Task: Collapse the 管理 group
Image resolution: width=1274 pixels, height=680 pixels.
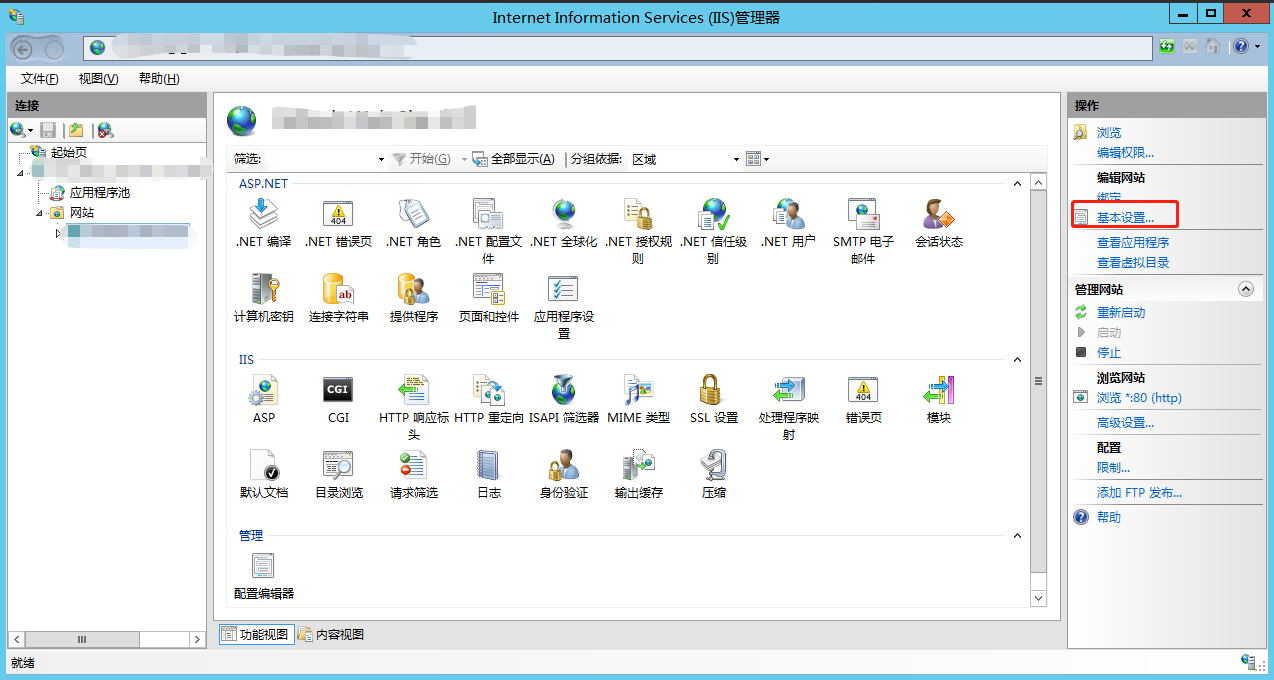Action: [1017, 536]
